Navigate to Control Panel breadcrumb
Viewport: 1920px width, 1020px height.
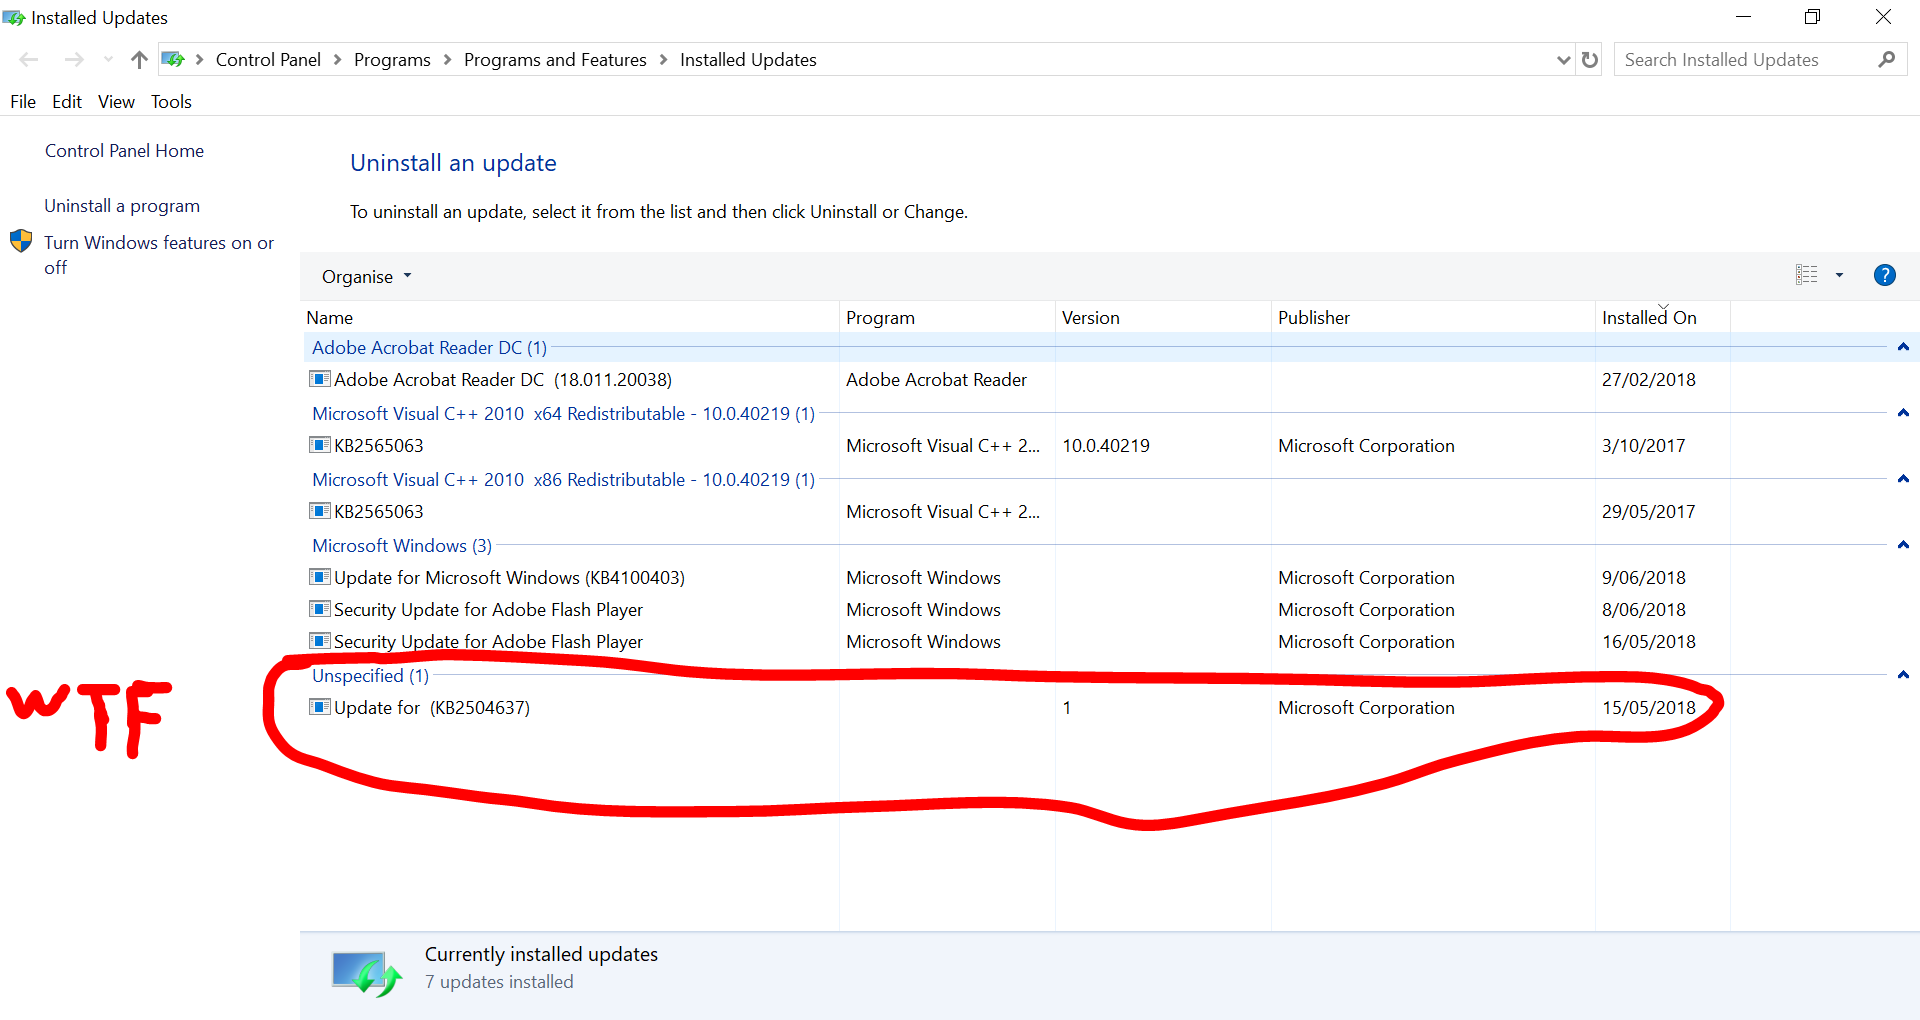point(268,60)
